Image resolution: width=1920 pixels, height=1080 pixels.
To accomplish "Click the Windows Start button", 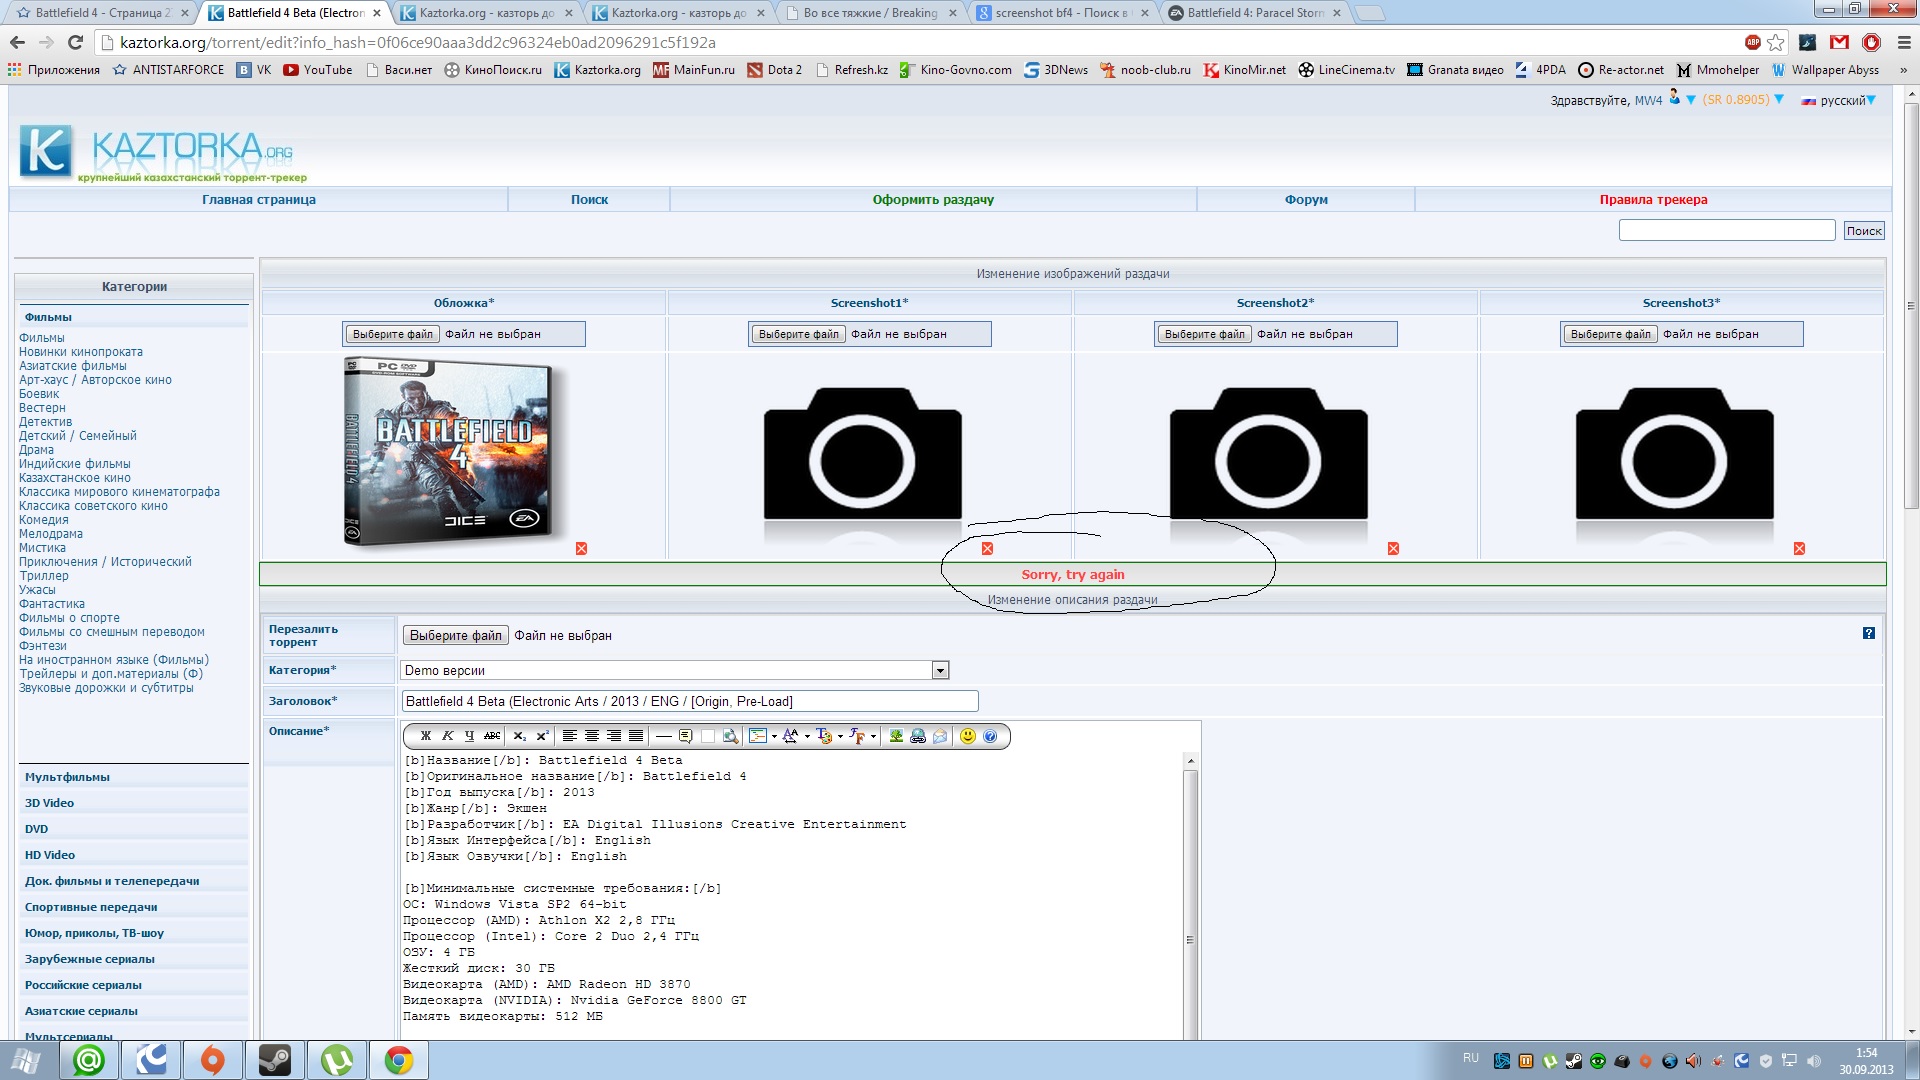I will tap(27, 1060).
